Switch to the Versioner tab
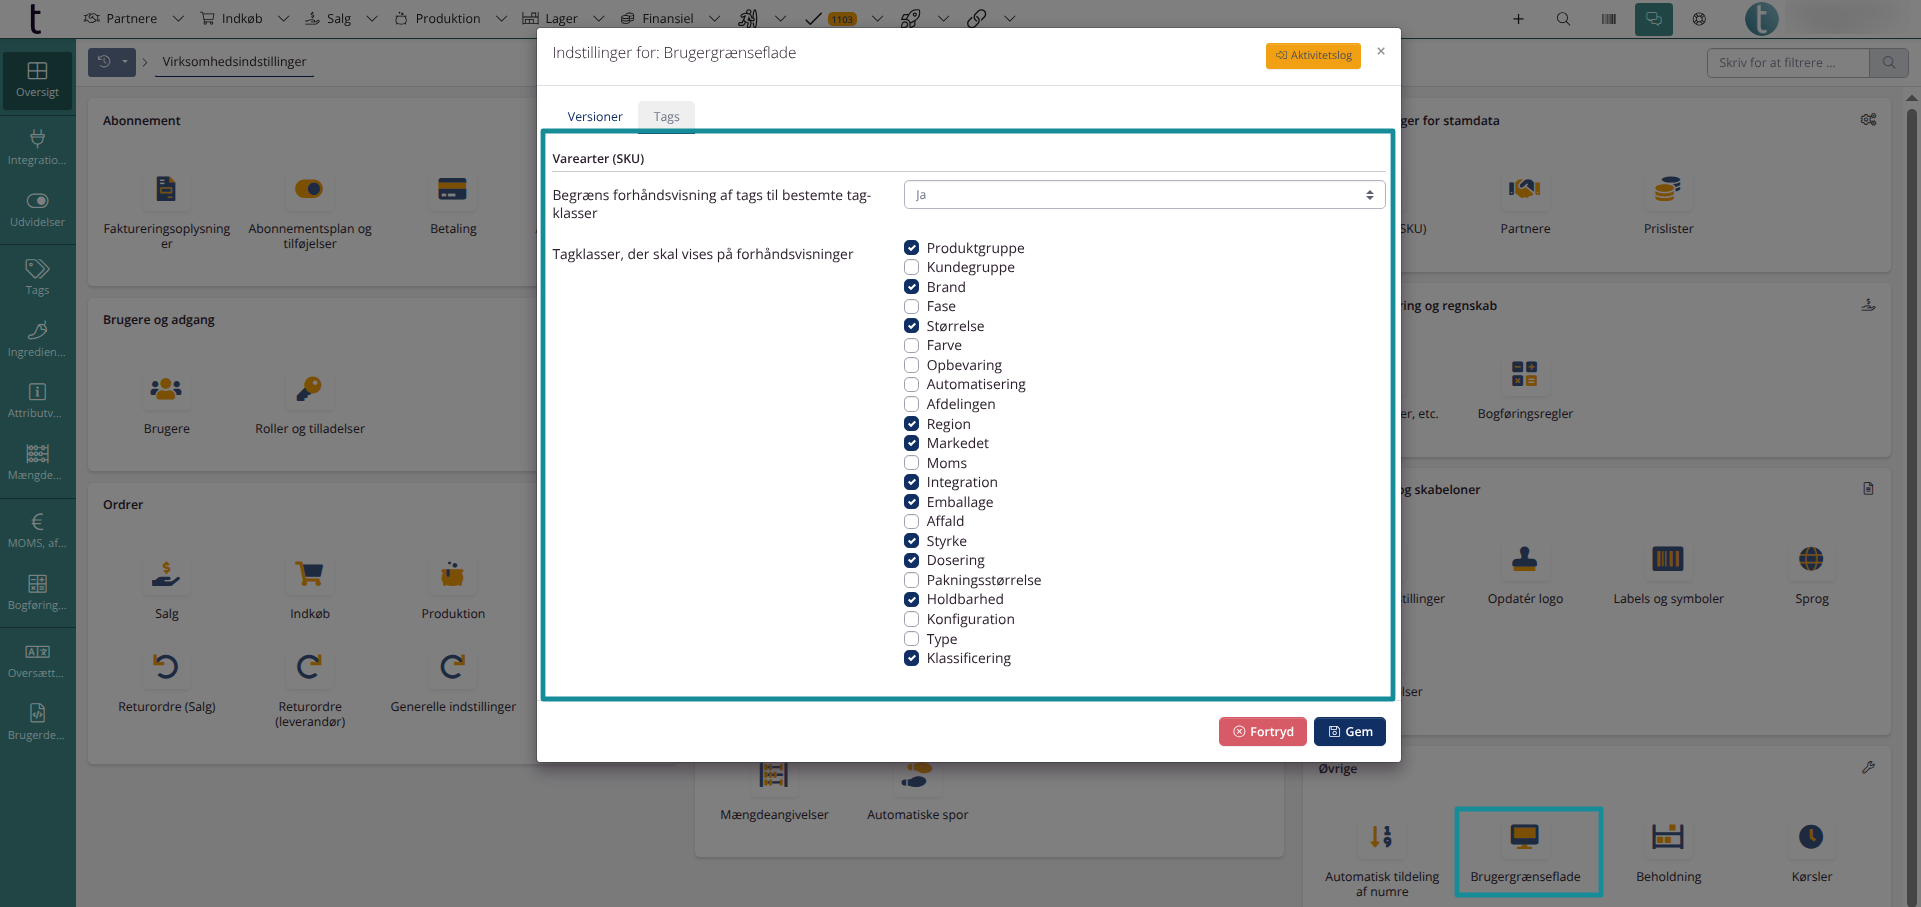The height and width of the screenshot is (907, 1921). pyautogui.click(x=595, y=117)
